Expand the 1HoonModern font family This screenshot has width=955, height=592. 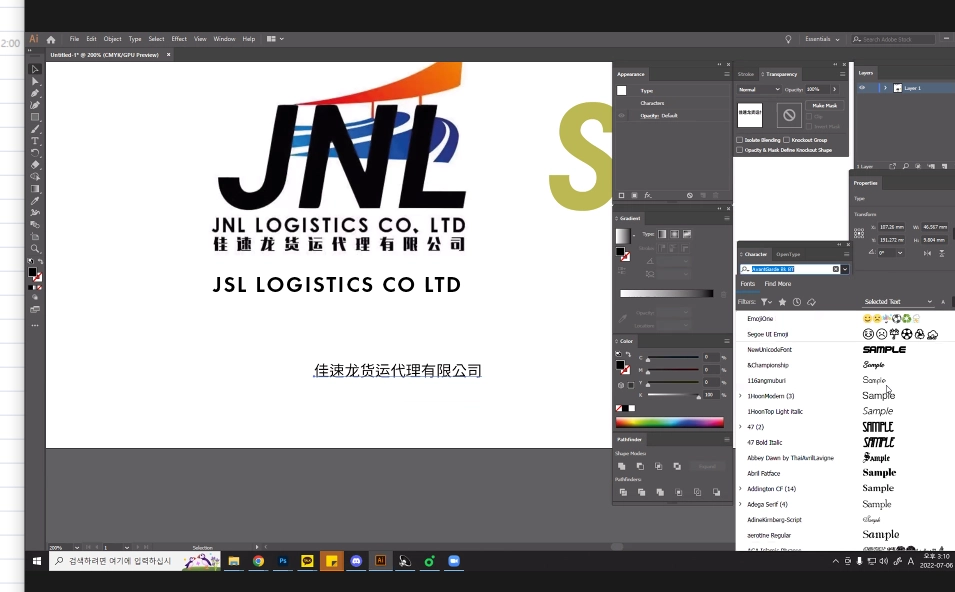[741, 396]
